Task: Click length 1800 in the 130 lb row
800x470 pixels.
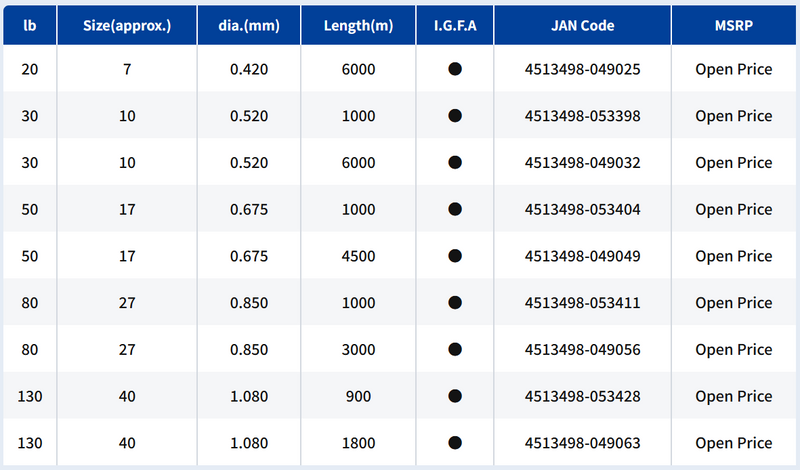Action: point(358,443)
